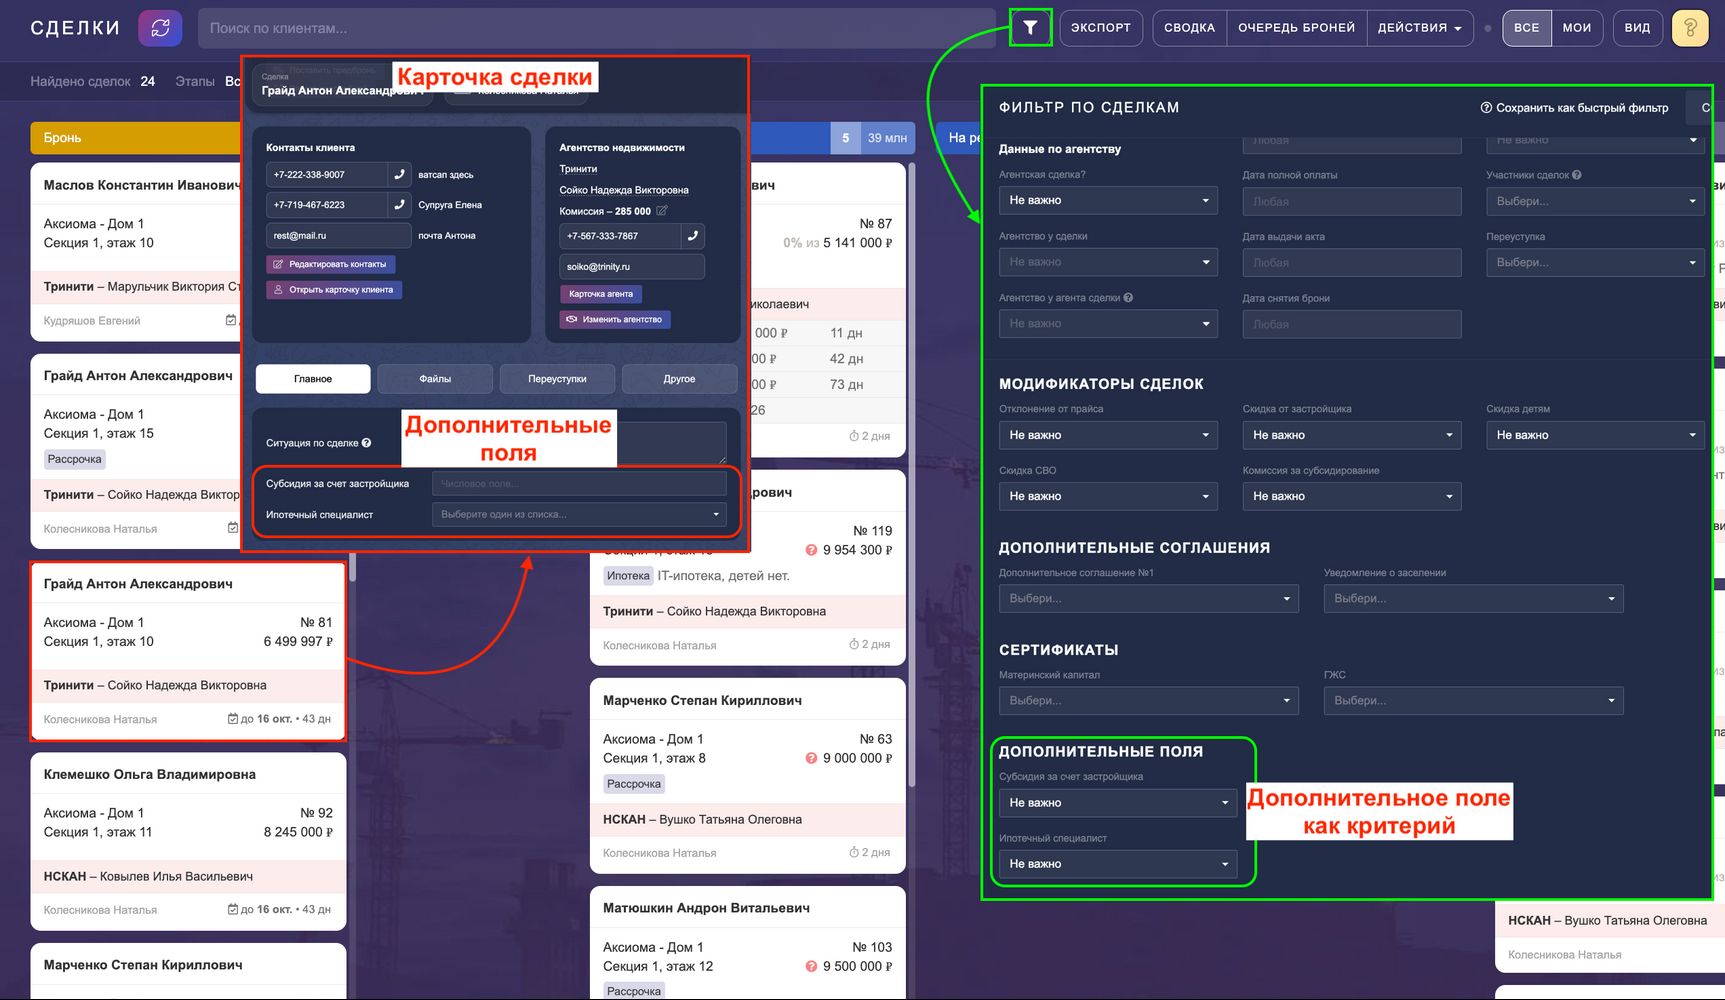
Task: Open Клемешко Ольга Владимировна deal card
Action: pos(188,841)
